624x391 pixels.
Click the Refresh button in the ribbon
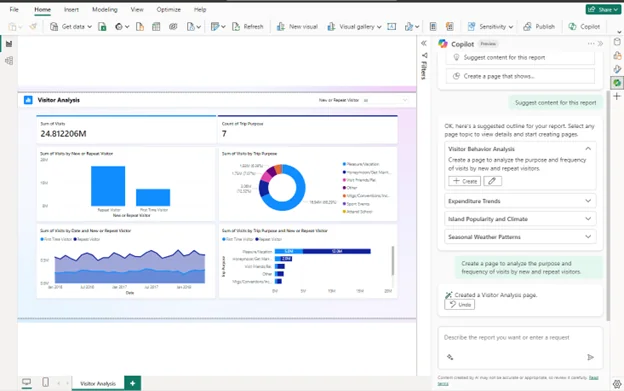pos(248,27)
